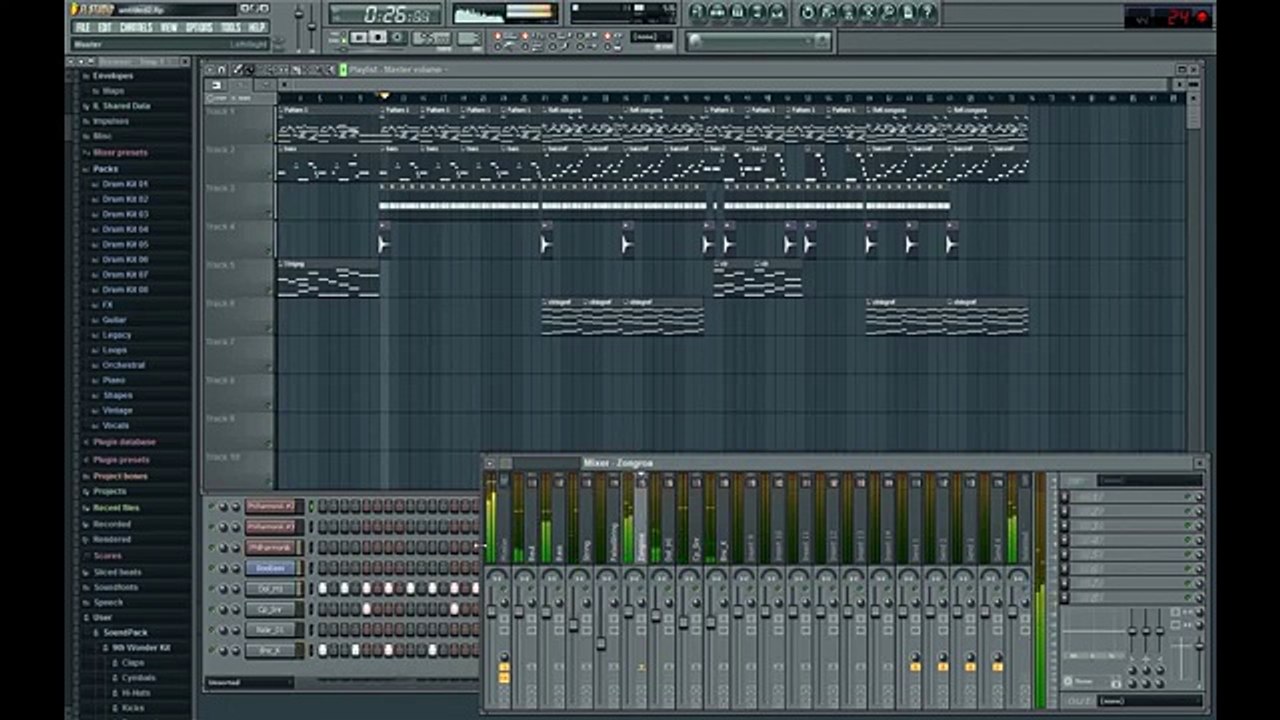The image size is (1280, 720).
Task: Click the question mark help icon in toolbar
Action: pos(928,12)
